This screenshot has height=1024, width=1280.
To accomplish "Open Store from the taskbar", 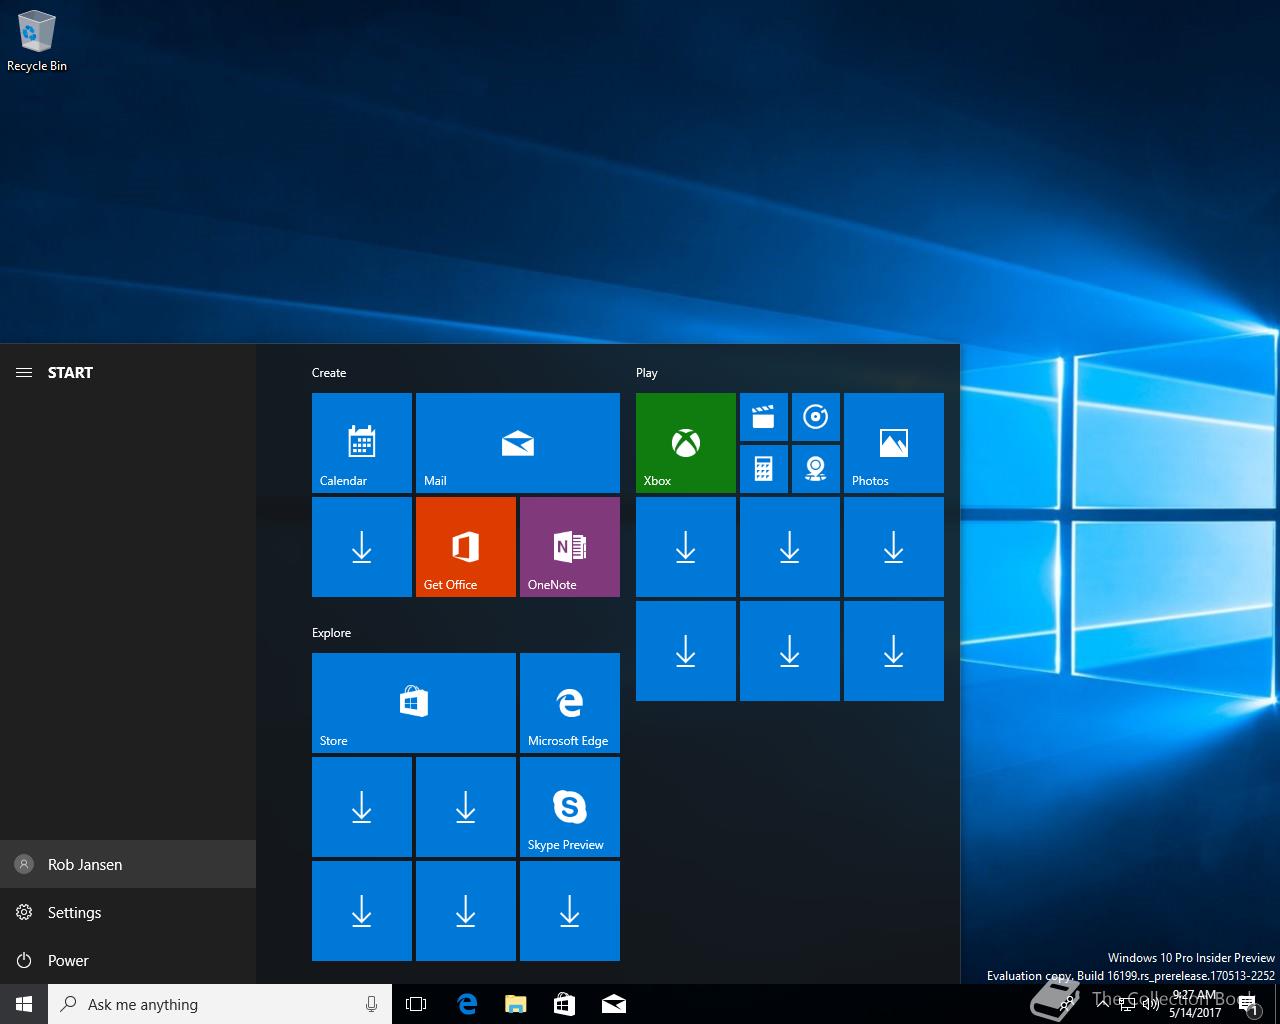I will click(x=565, y=1004).
